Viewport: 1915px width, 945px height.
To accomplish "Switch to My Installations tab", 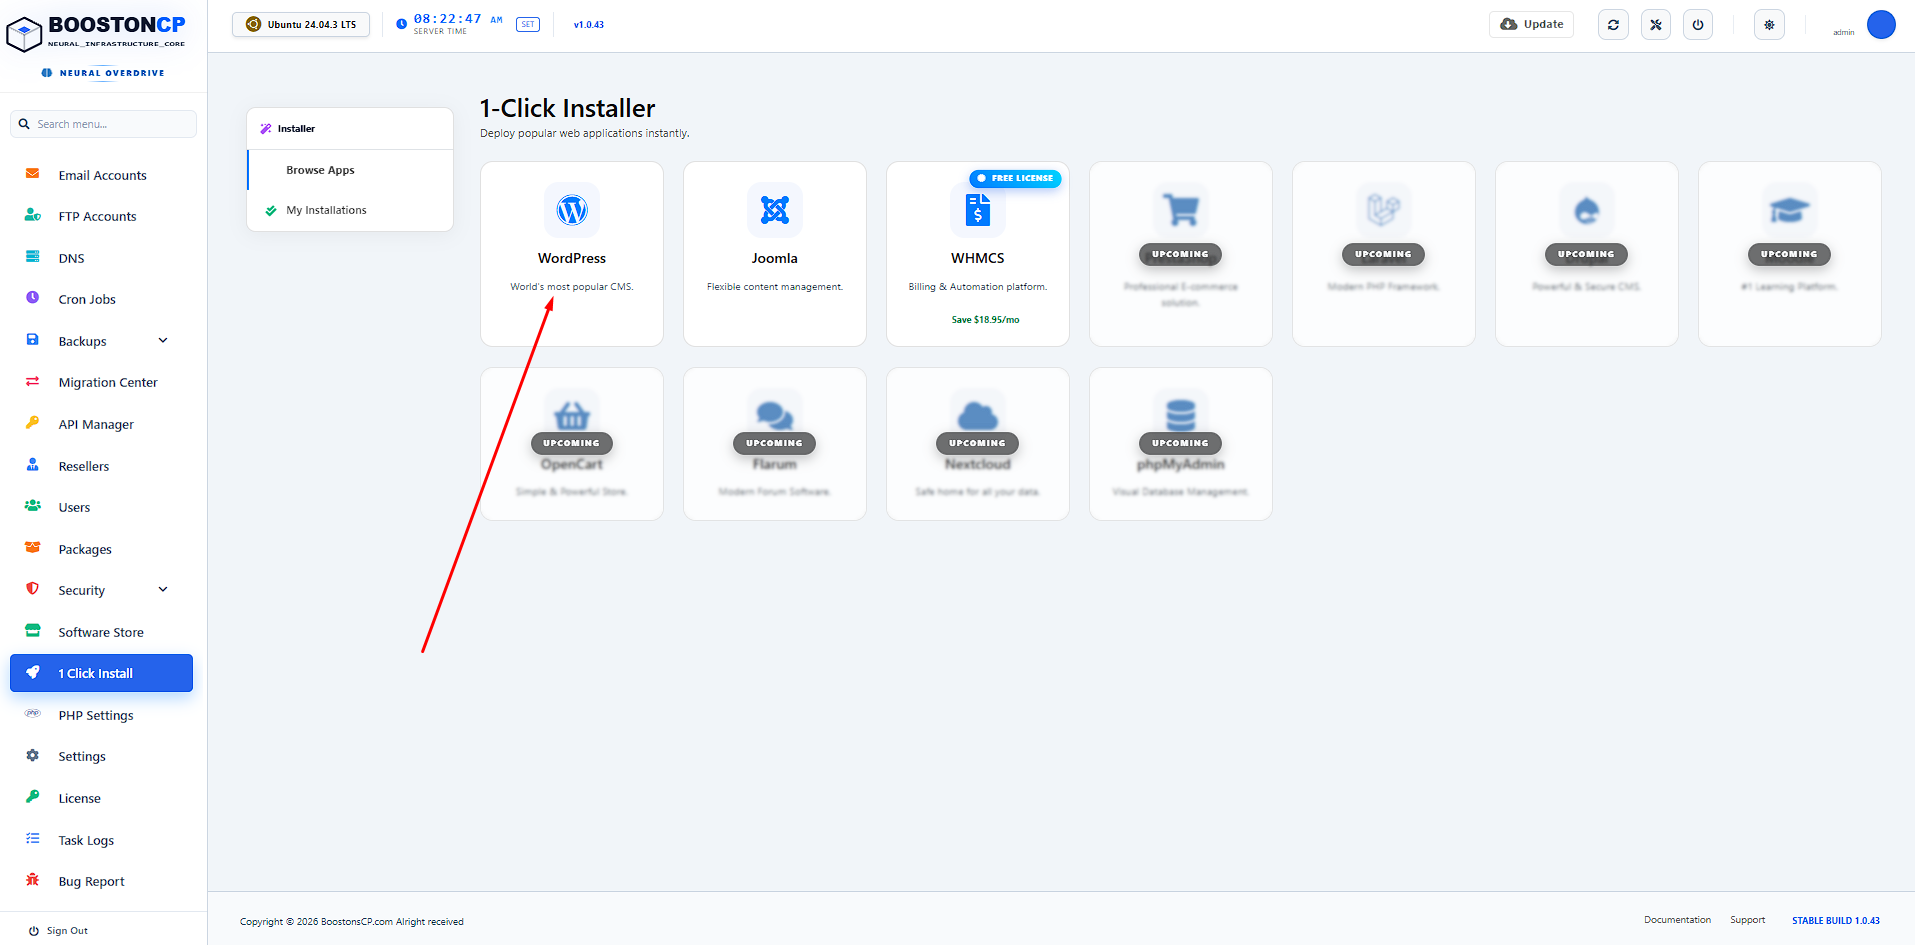I will [350, 210].
